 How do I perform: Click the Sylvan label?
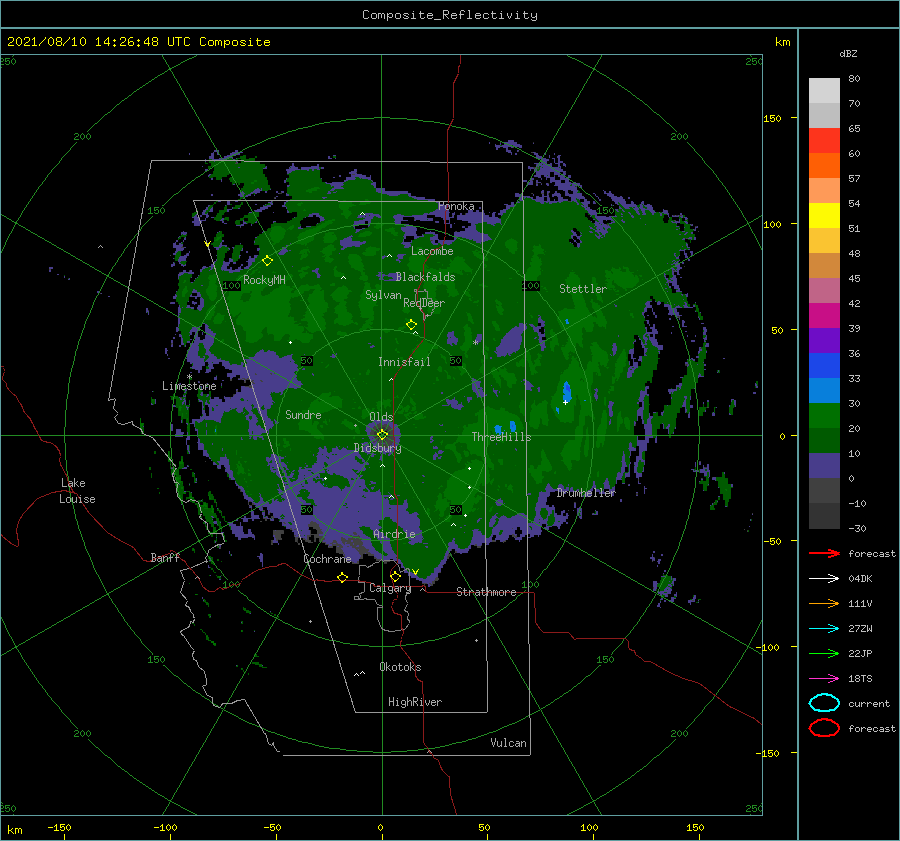[383, 295]
